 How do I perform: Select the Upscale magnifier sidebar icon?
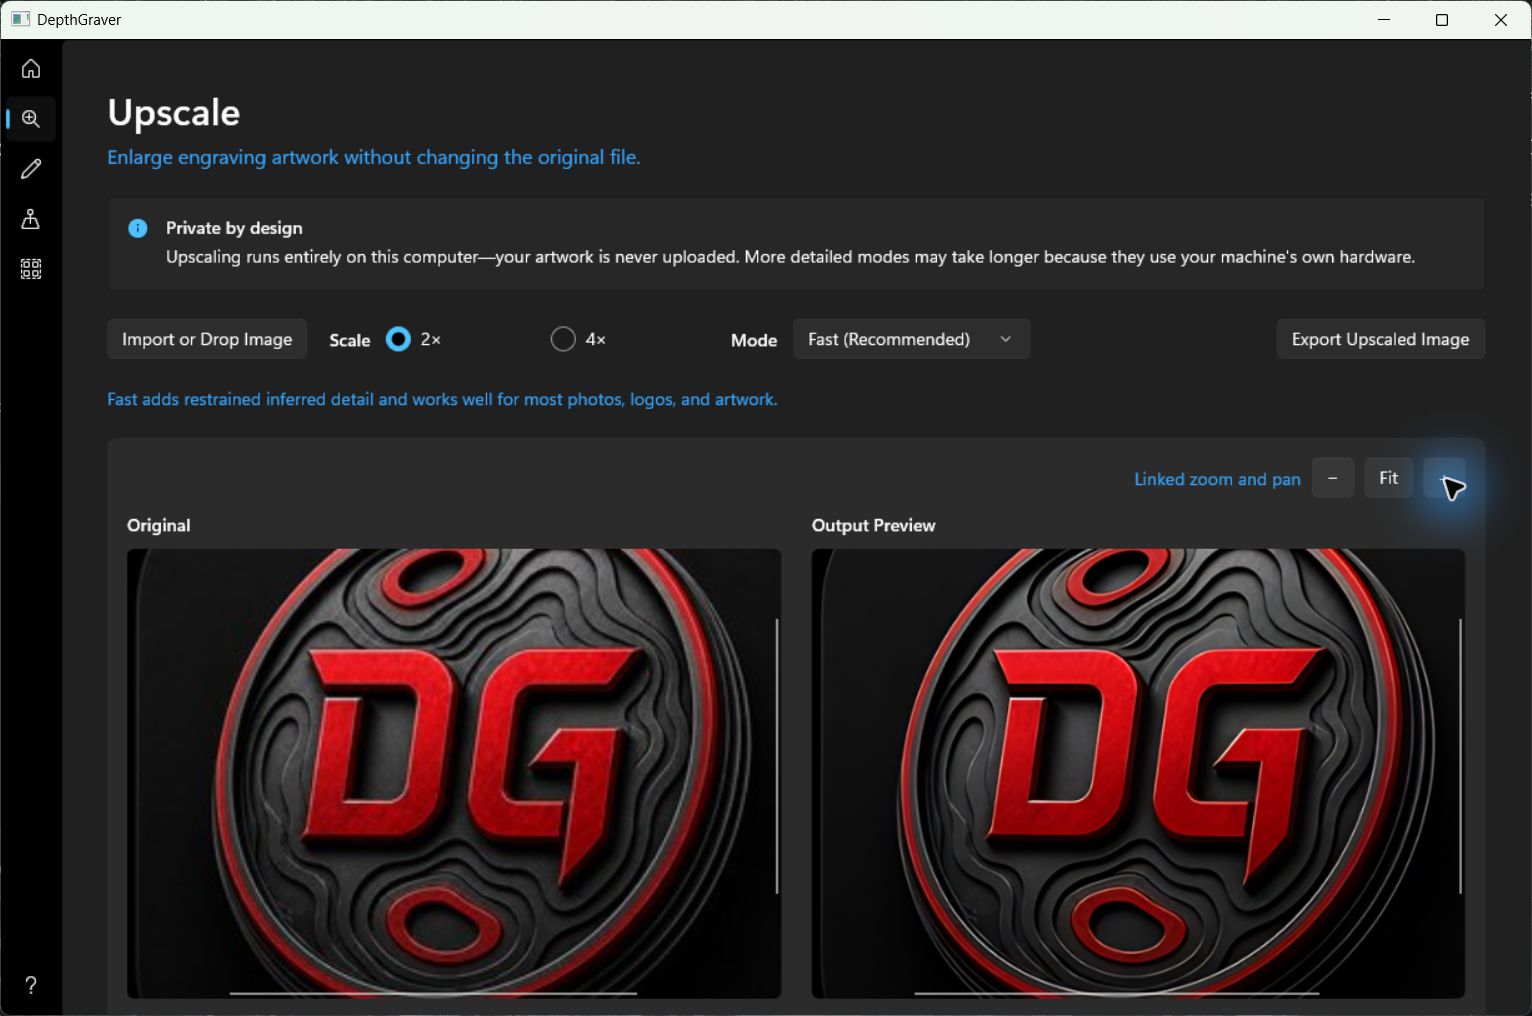pos(31,119)
